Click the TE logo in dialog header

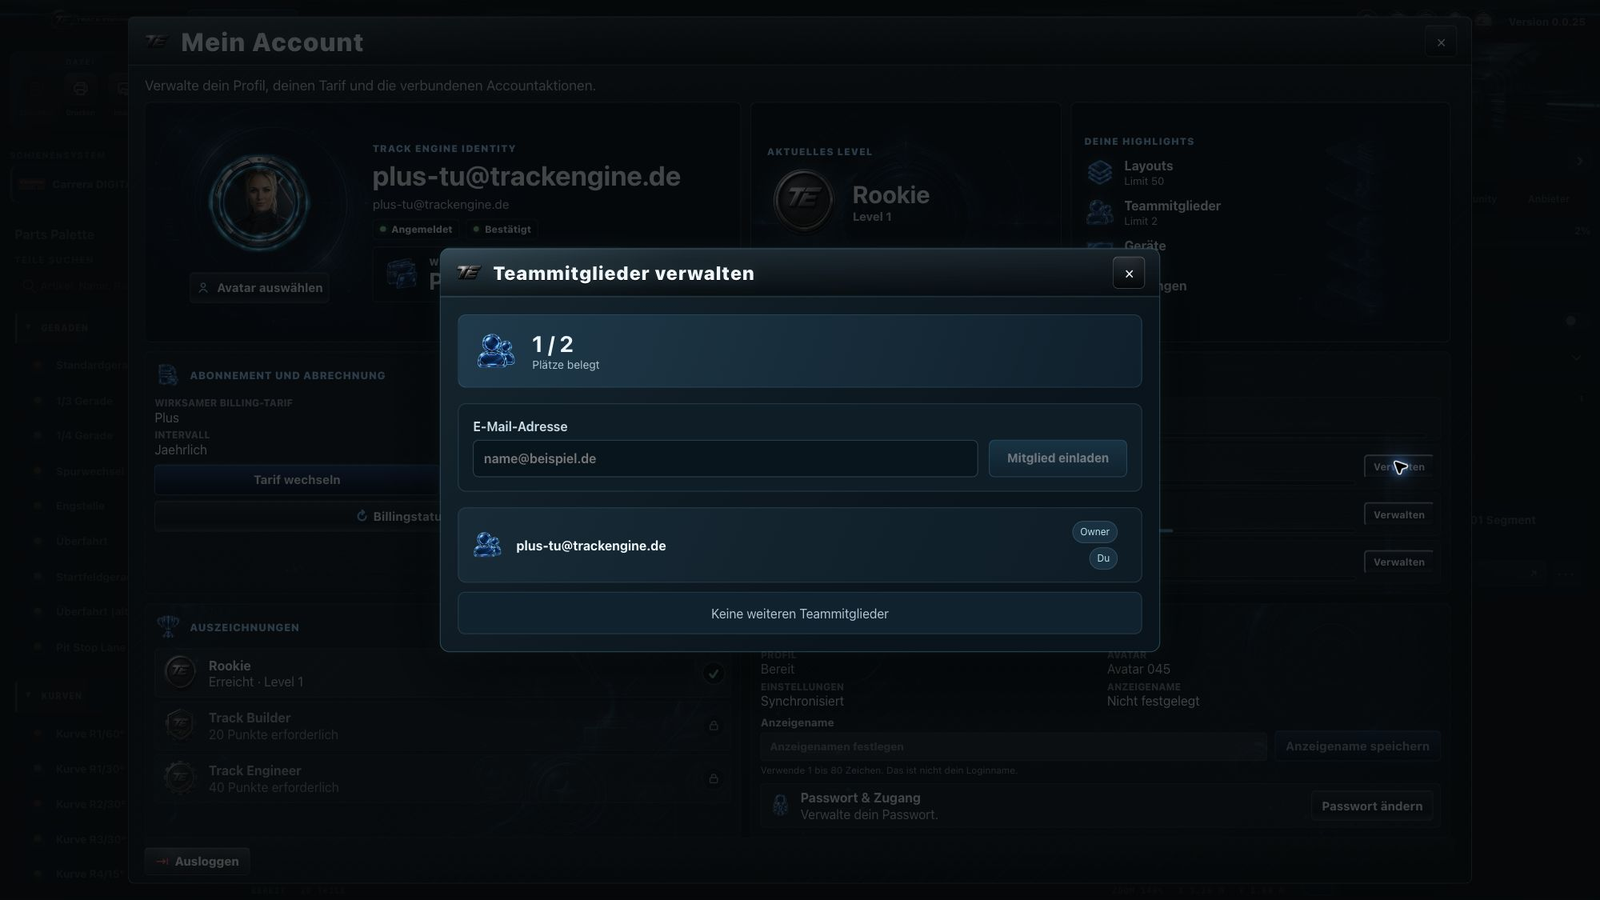point(469,273)
